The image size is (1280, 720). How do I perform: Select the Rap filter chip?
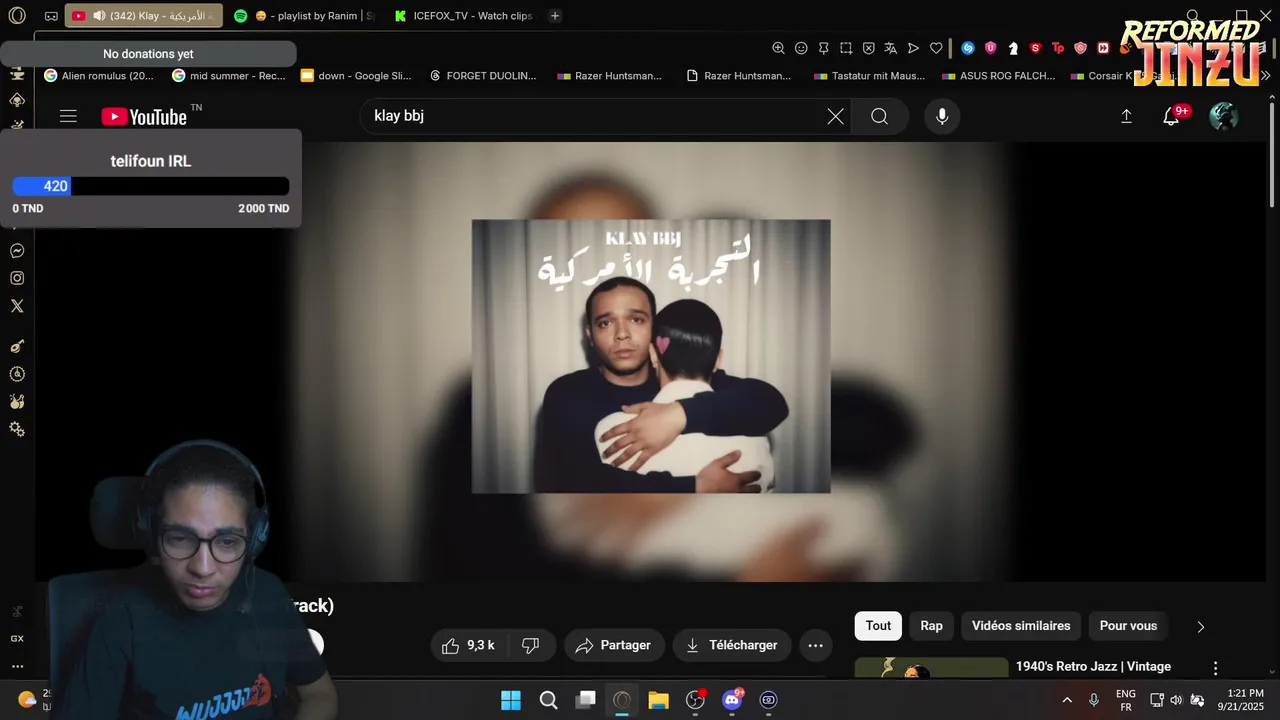tap(931, 626)
